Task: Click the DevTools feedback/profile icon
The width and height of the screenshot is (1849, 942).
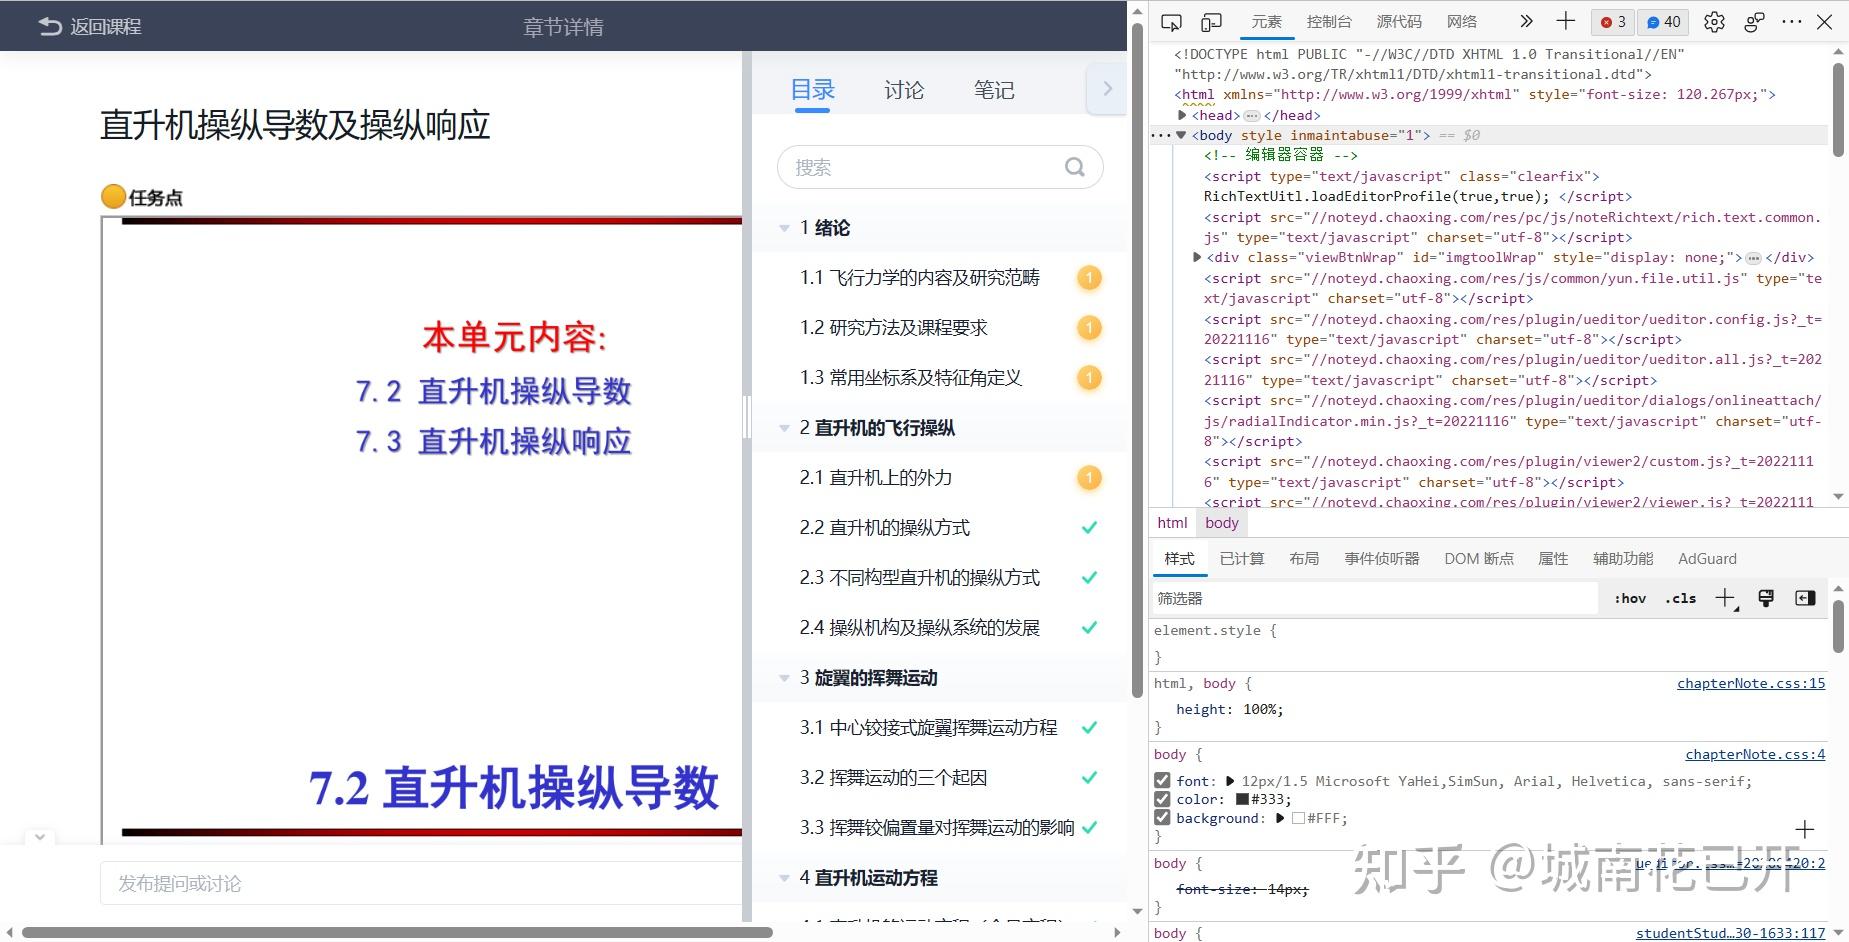Action: 1754,22
